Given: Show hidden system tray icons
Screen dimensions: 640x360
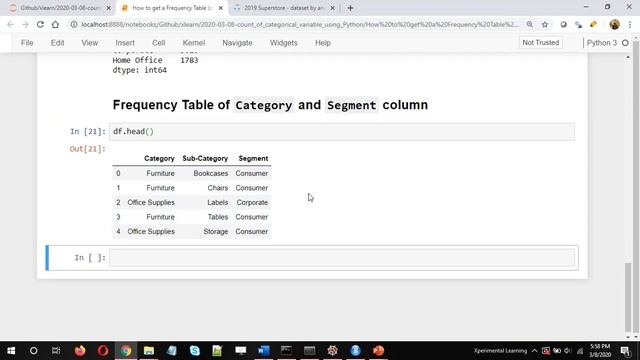Looking at the screenshot, I should coord(534,351).
